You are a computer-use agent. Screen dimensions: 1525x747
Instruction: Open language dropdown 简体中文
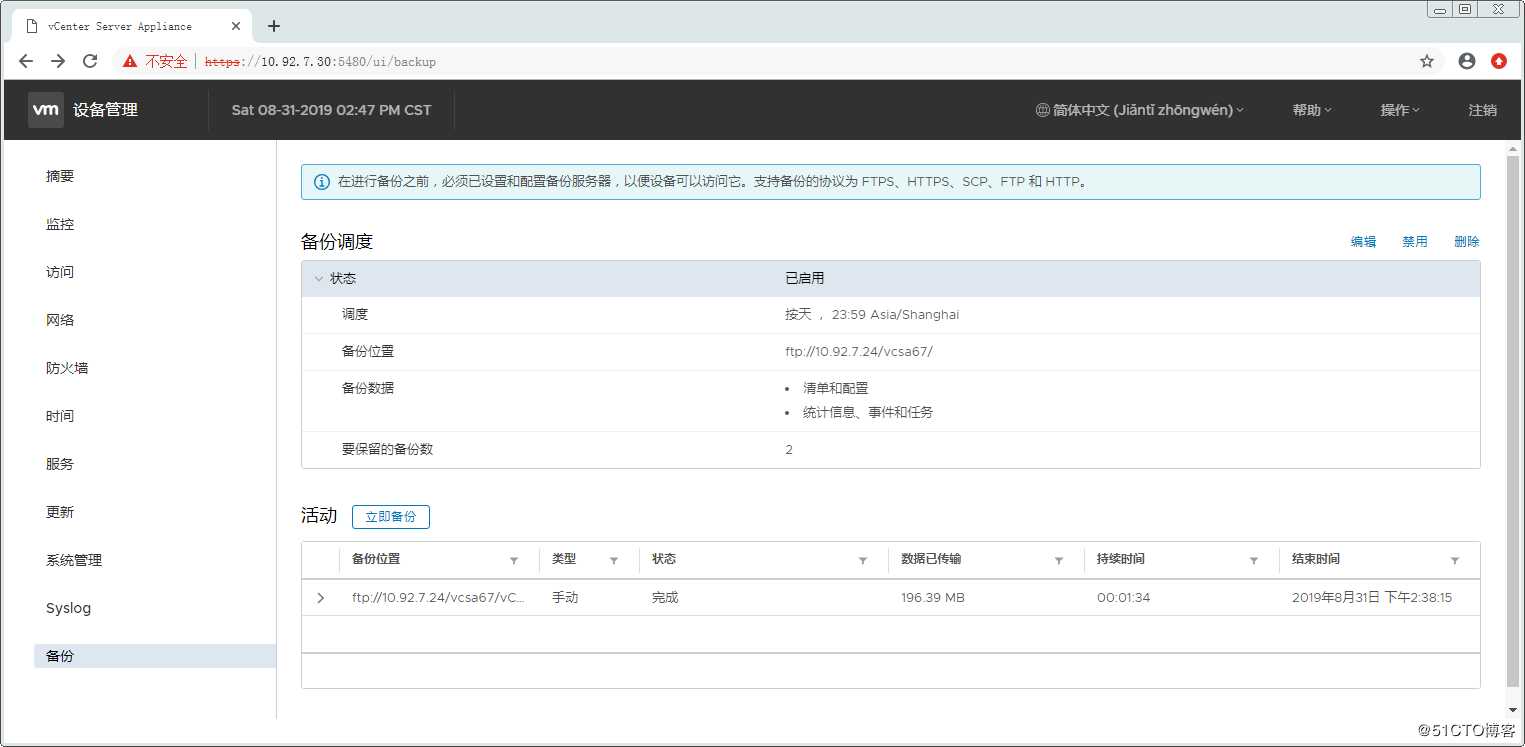[1140, 110]
